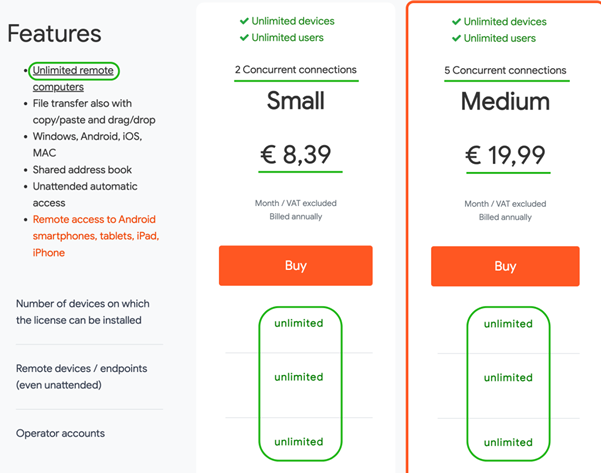601x473 pixels.
Task: Click checkmark icon next to Small Unlimited devices
Action: pyautogui.click(x=244, y=21)
